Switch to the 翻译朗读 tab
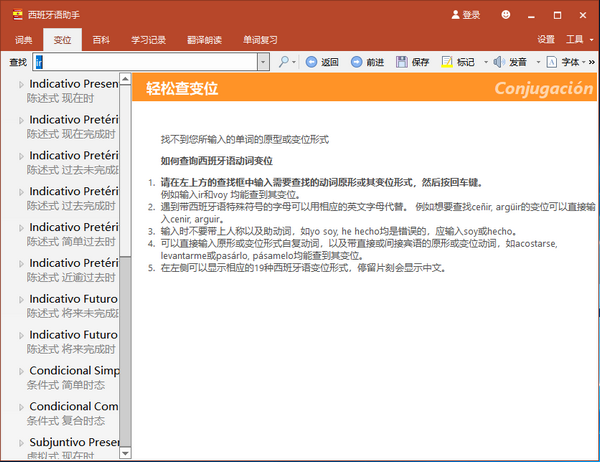The image size is (600, 462). [203, 40]
